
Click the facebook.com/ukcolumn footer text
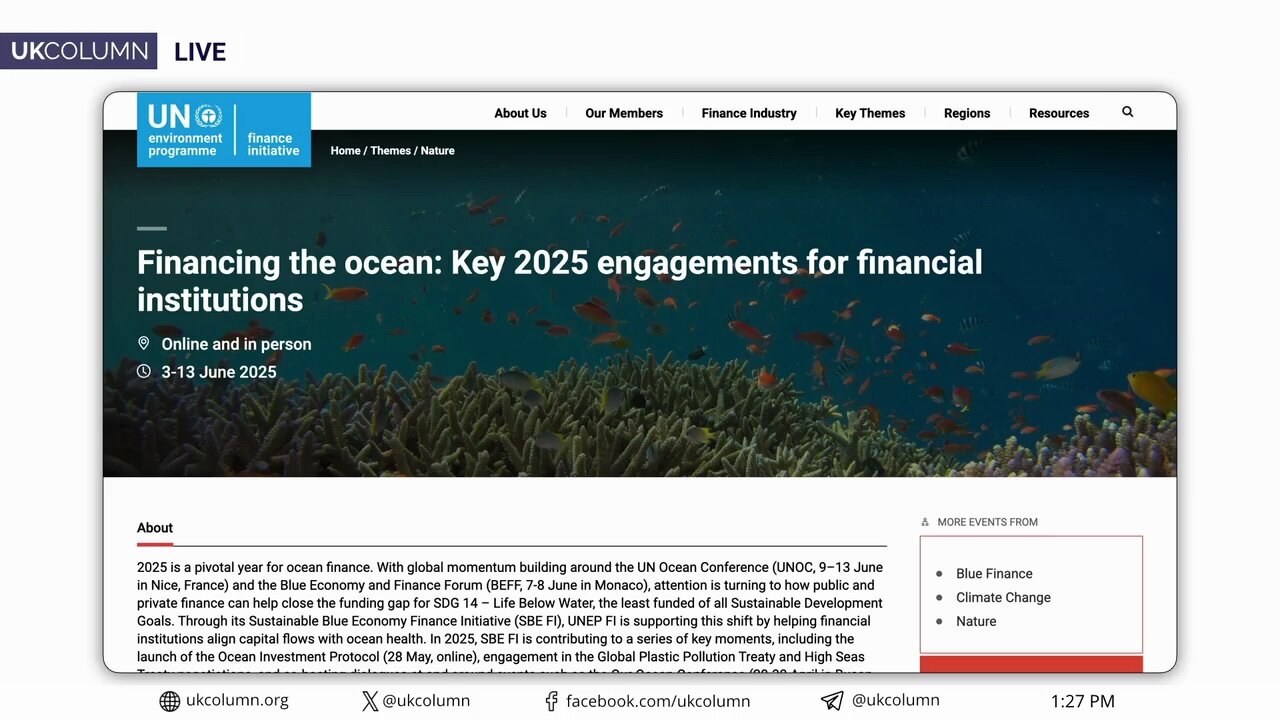point(658,701)
